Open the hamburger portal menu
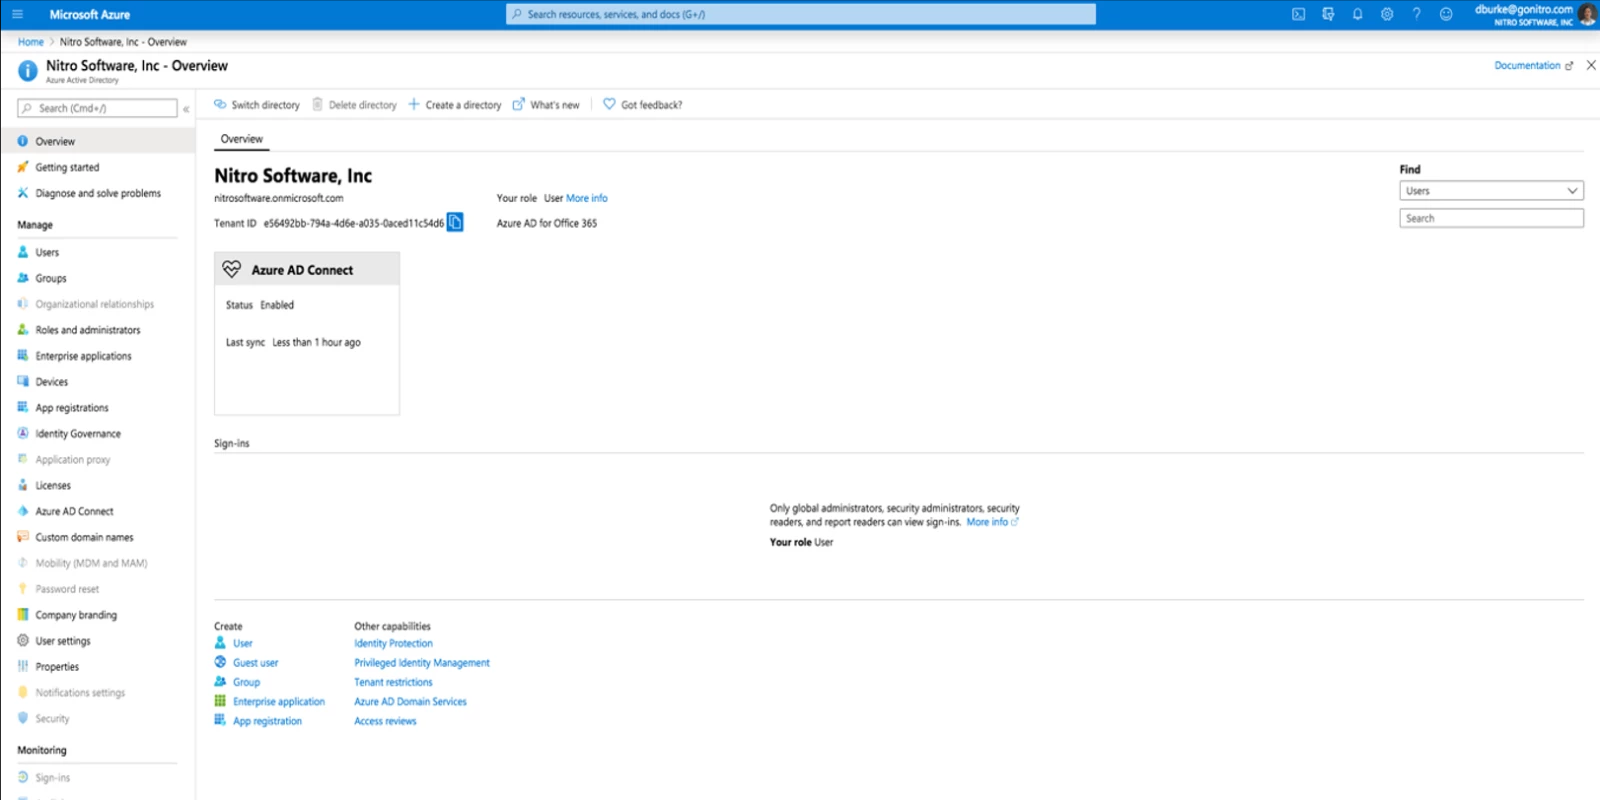Screen dimensions: 1600x800 [x=17, y=14]
